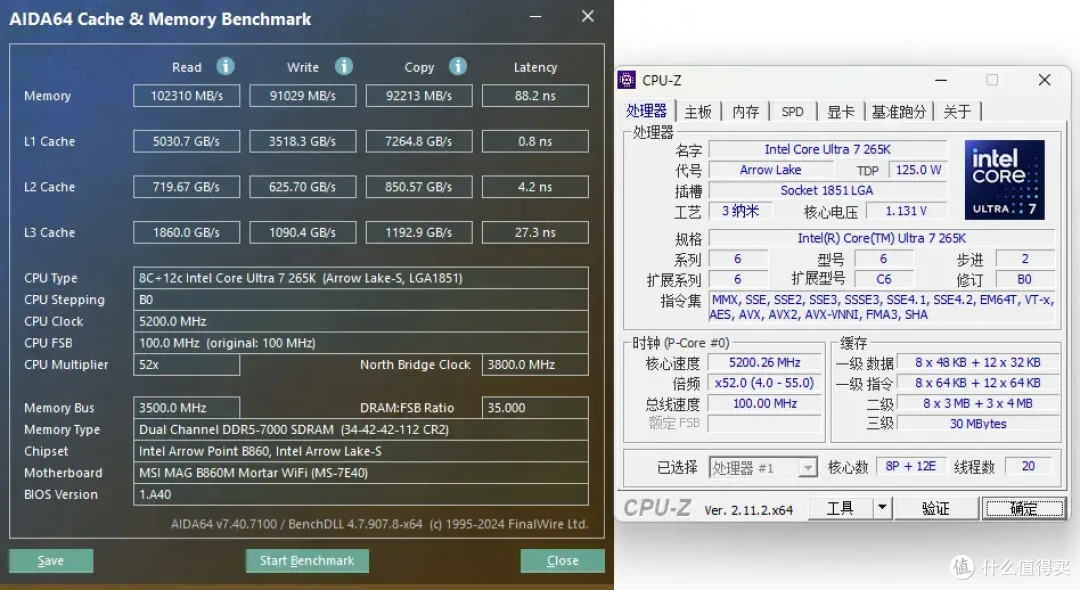Click the Memory Latency 88.2 ns field
This screenshot has height=590, width=1080.
[x=535, y=96]
